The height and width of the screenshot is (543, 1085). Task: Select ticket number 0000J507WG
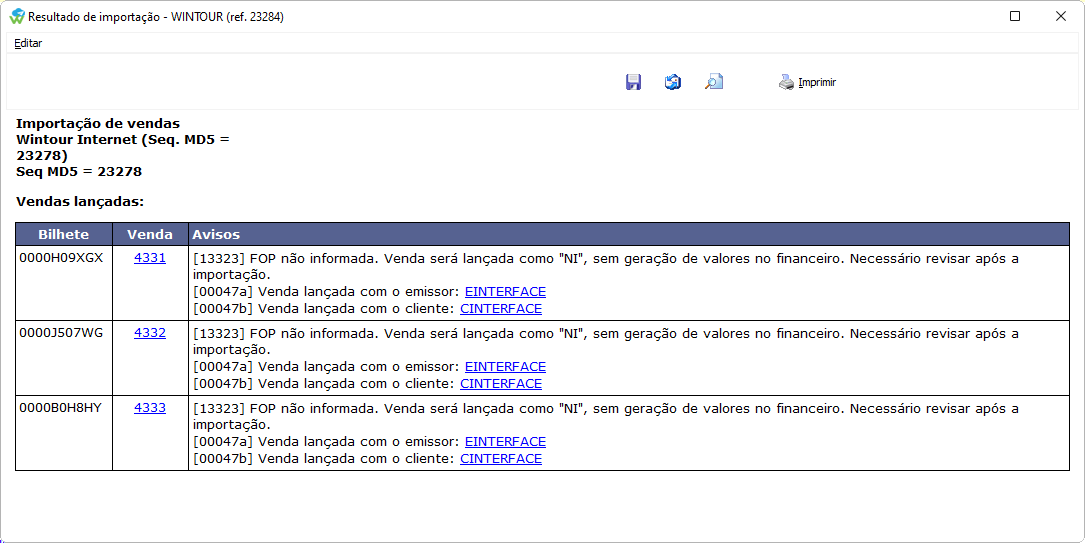61,333
